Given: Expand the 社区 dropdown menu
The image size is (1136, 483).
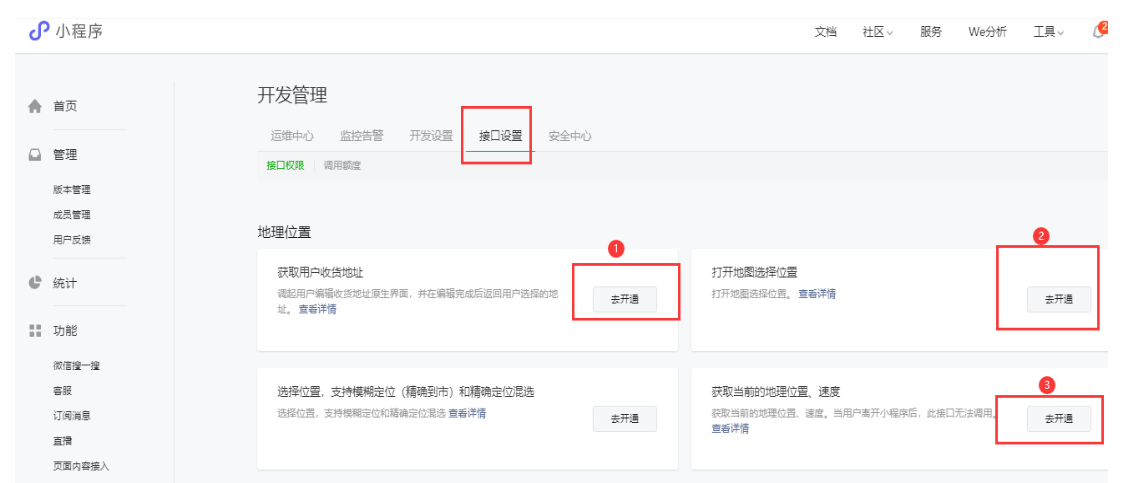Looking at the screenshot, I should point(877,32).
